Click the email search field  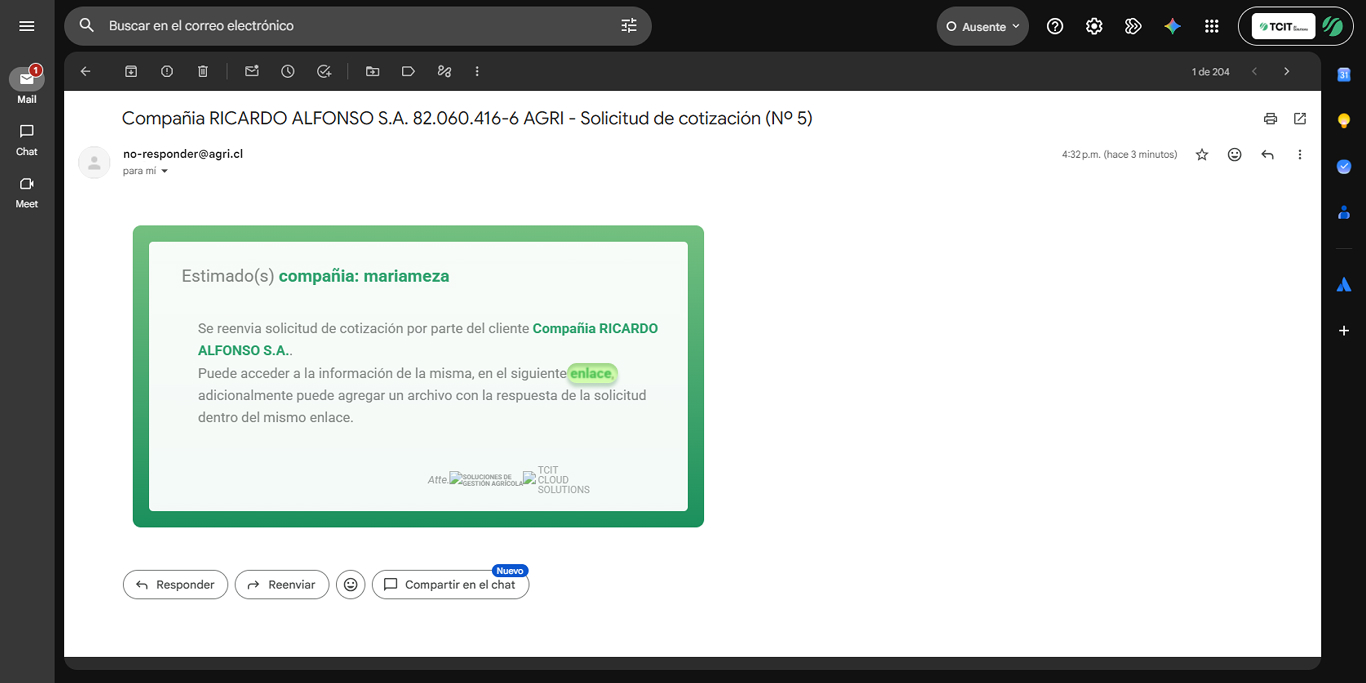coord(357,26)
